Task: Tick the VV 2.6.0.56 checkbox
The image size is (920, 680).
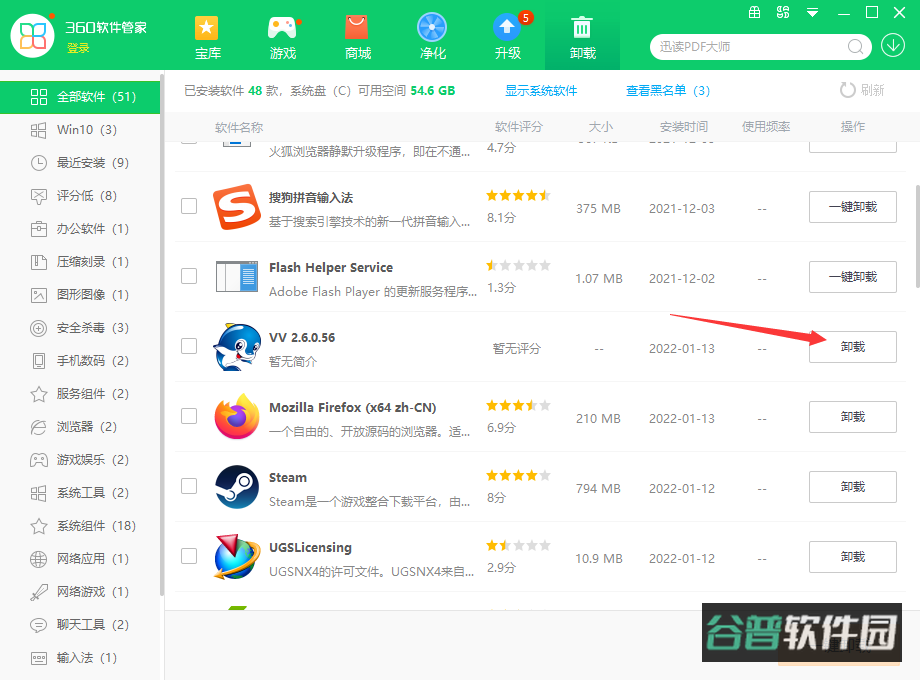Action: click(x=189, y=346)
